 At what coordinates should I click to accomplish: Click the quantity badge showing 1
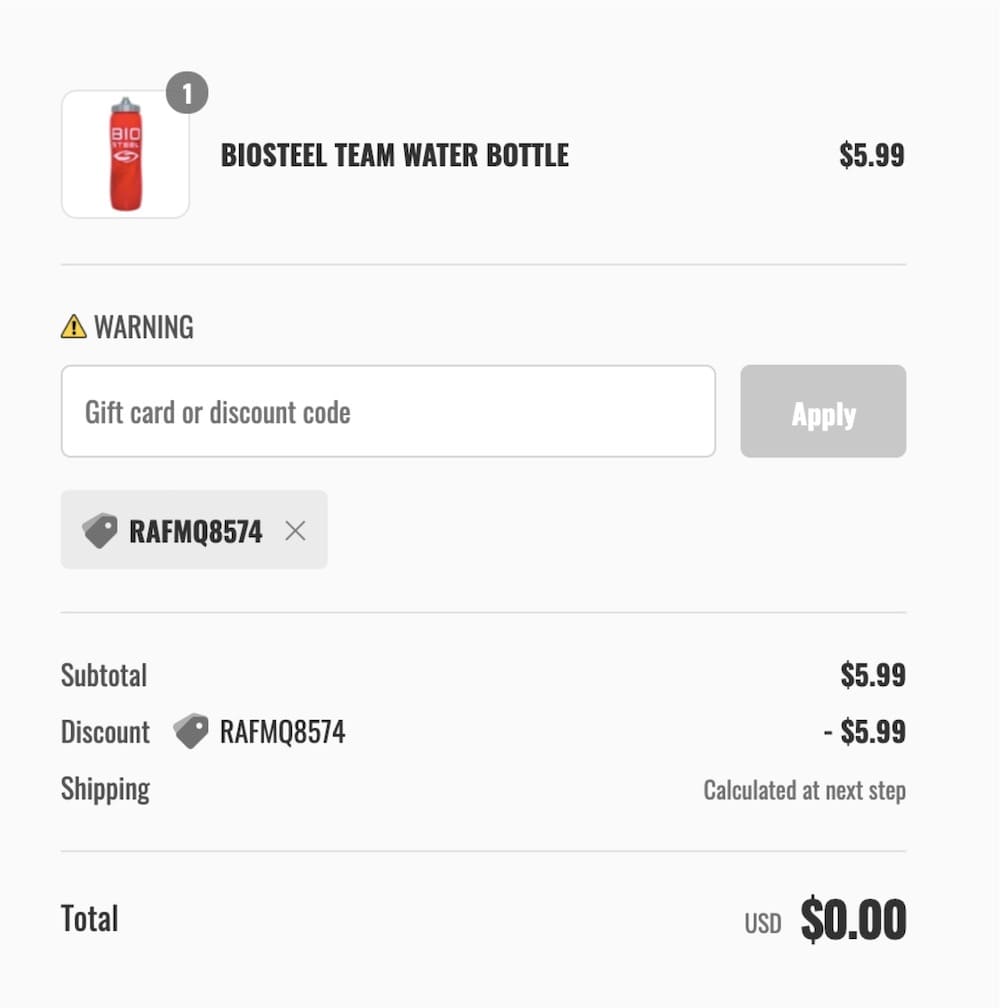pos(186,92)
